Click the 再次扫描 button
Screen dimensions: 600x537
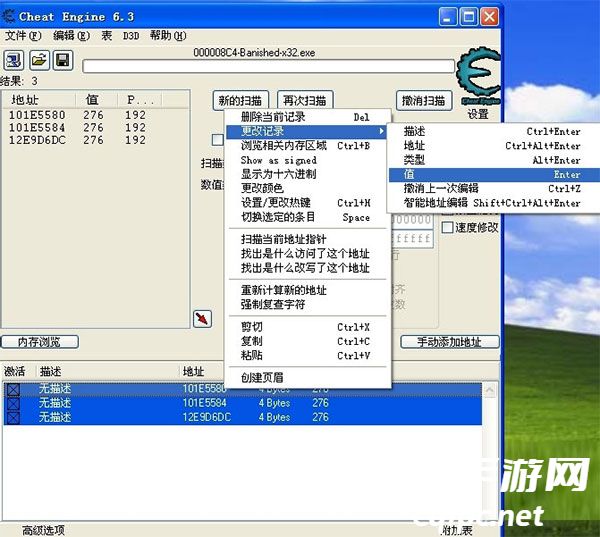pyautogui.click(x=305, y=101)
